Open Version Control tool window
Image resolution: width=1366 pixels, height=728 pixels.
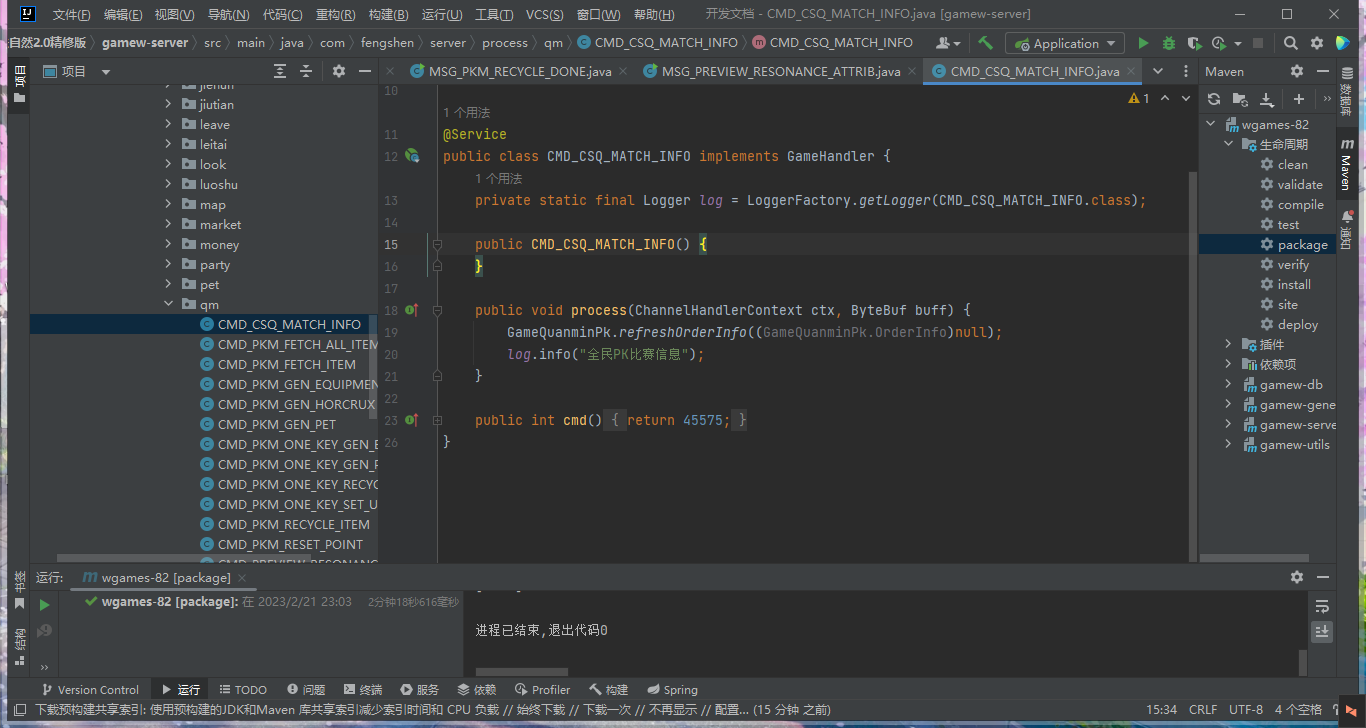coord(89,689)
